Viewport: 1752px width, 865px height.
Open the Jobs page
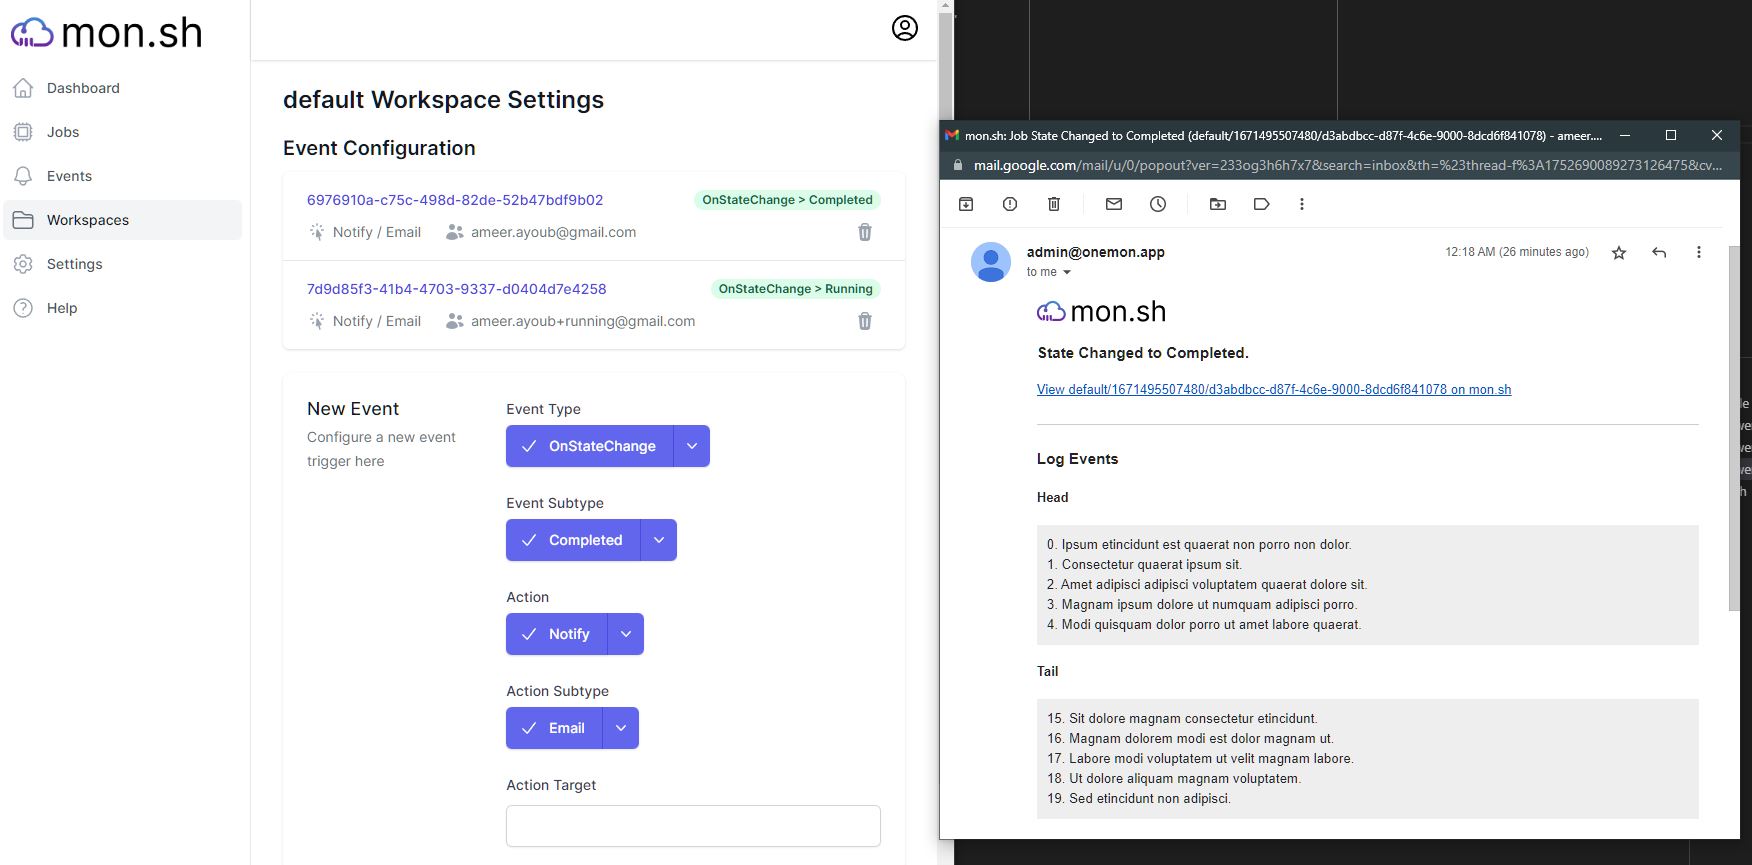tap(123, 132)
